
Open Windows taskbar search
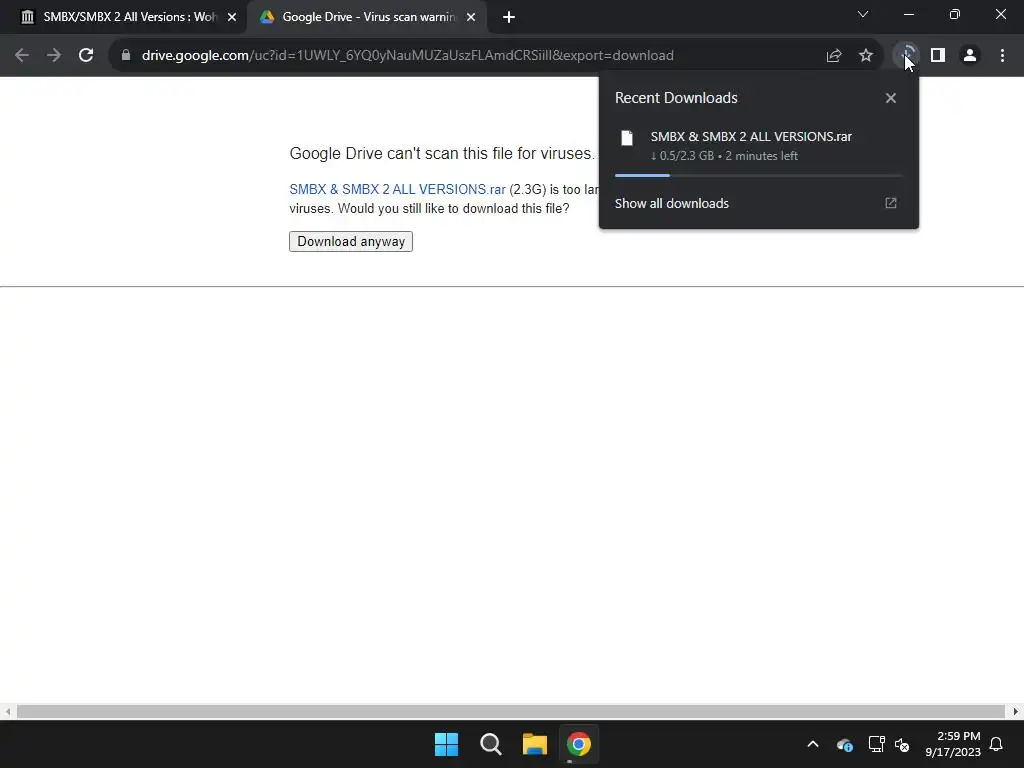click(x=490, y=744)
